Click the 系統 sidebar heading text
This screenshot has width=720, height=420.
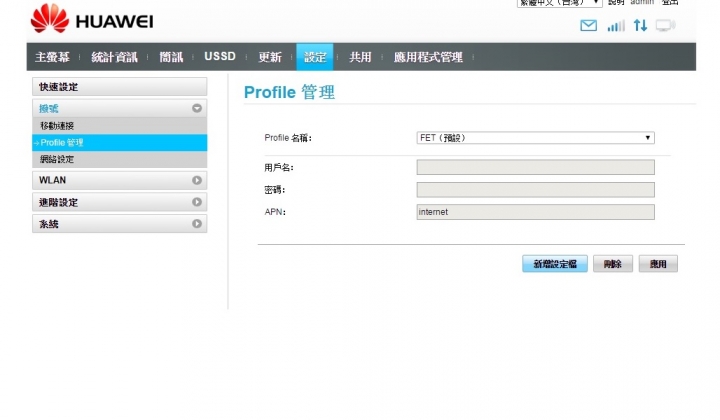(x=49, y=224)
